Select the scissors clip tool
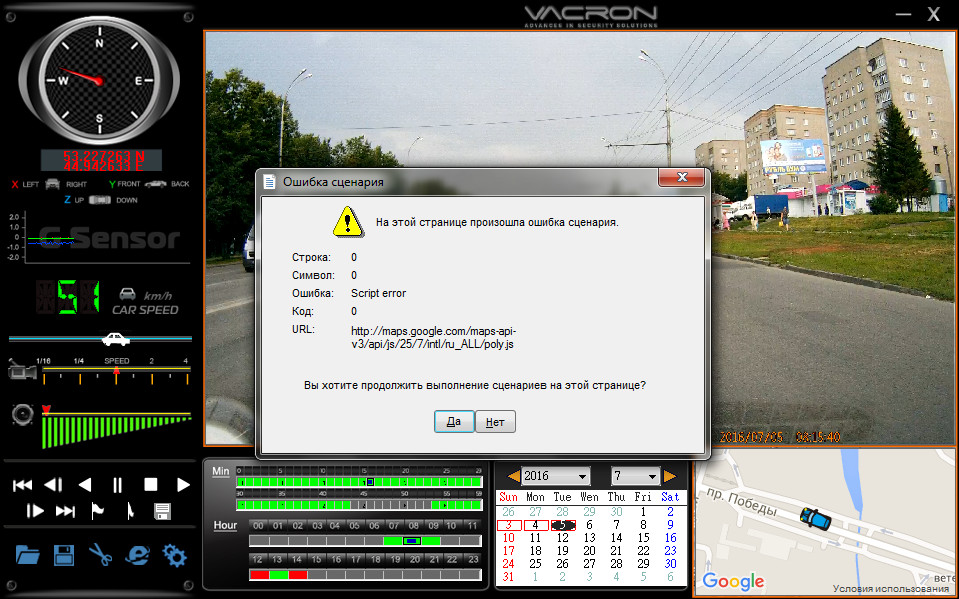Image resolution: width=959 pixels, height=599 pixels. click(100, 555)
